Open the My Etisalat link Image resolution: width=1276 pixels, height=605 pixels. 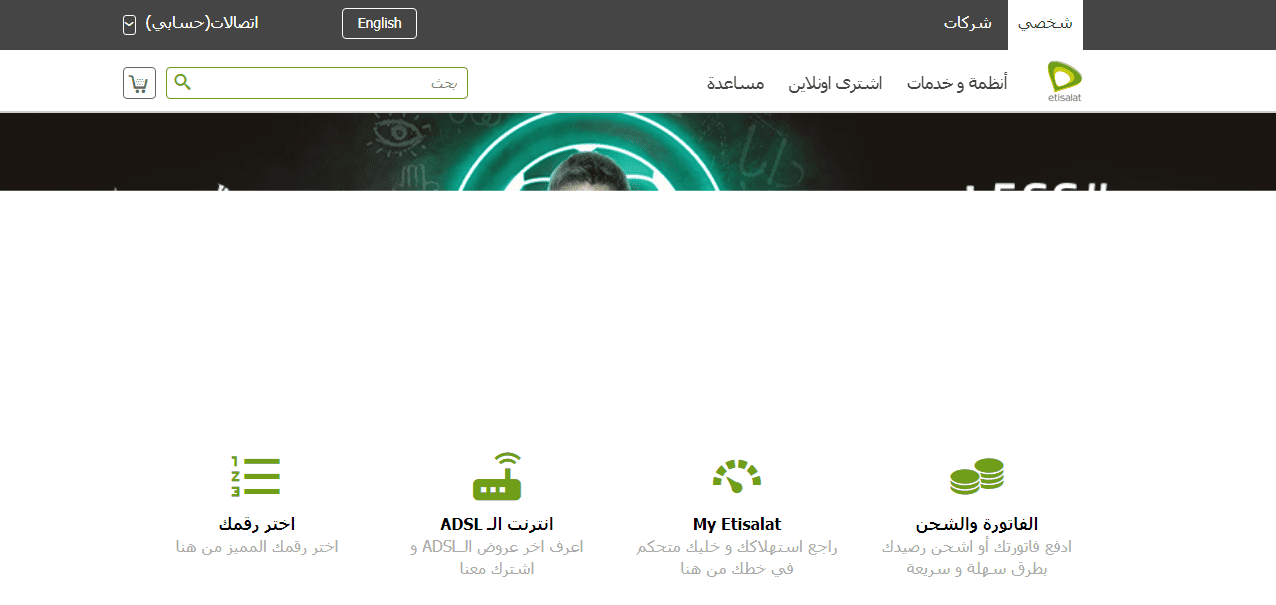click(737, 524)
